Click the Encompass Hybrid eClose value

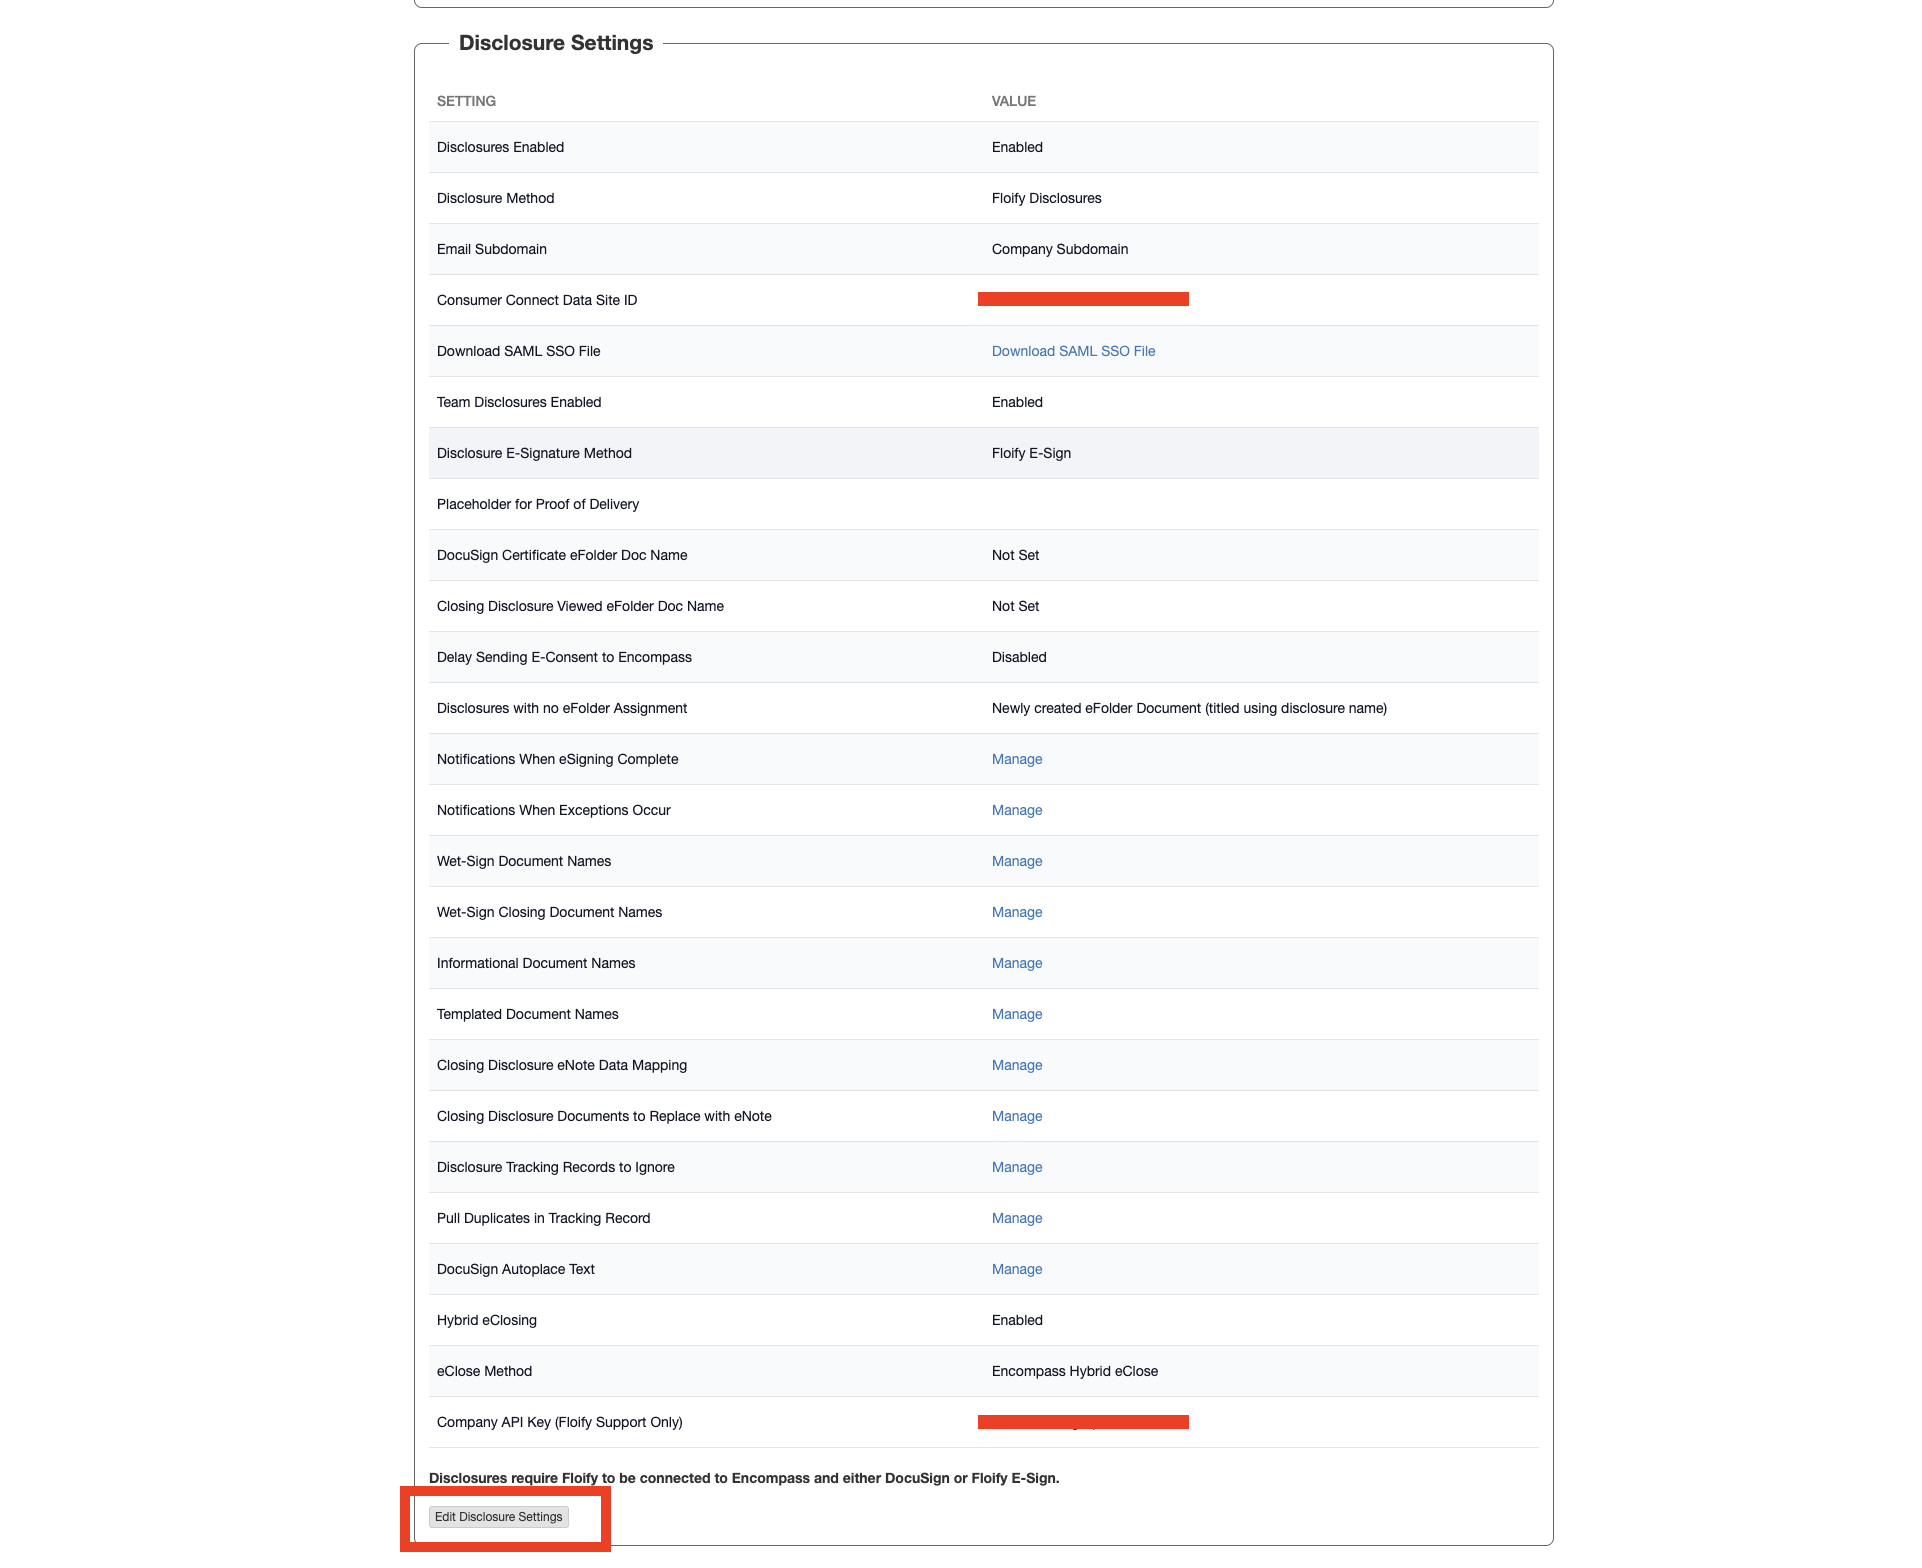(x=1074, y=1371)
